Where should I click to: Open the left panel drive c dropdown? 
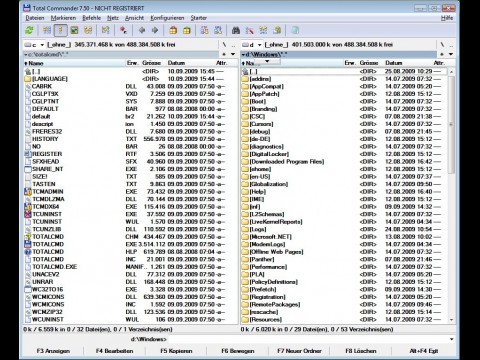point(34,45)
